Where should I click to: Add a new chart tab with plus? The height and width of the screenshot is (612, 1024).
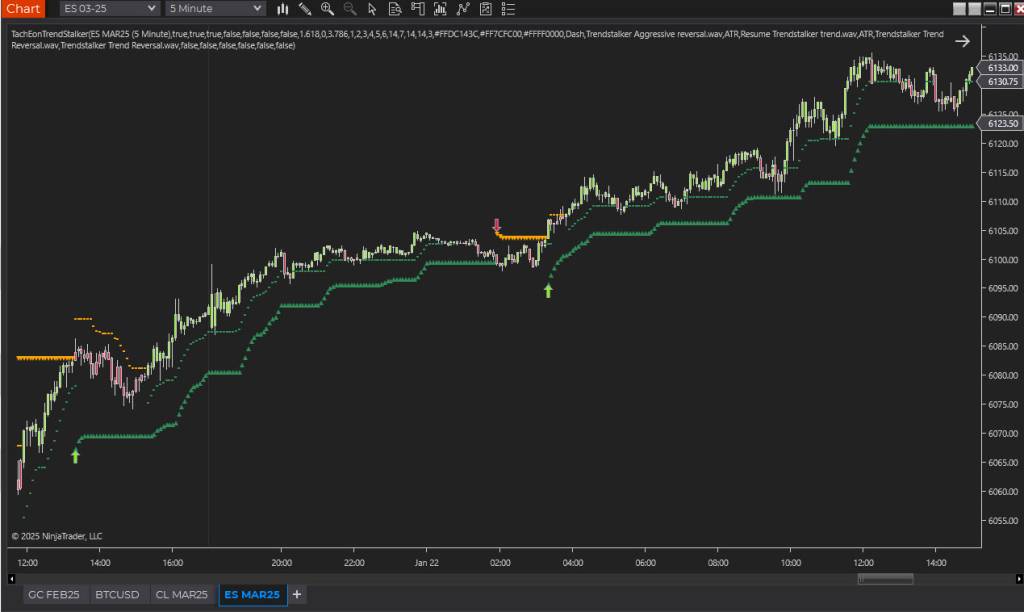(297, 595)
